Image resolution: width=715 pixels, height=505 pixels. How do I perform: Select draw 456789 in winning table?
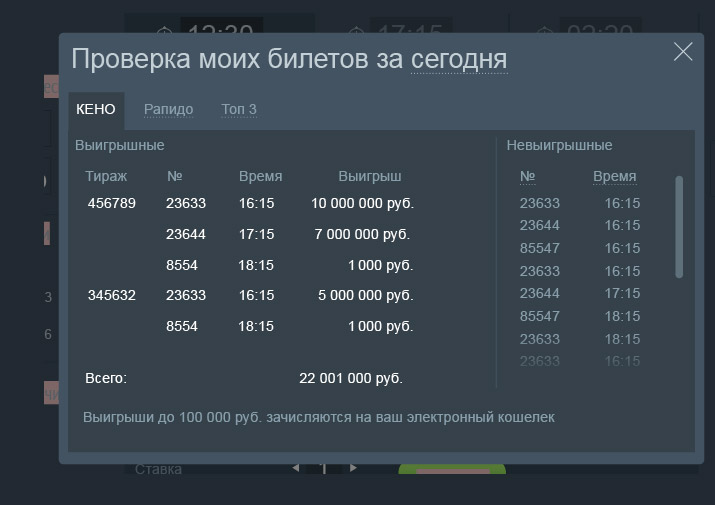click(112, 204)
